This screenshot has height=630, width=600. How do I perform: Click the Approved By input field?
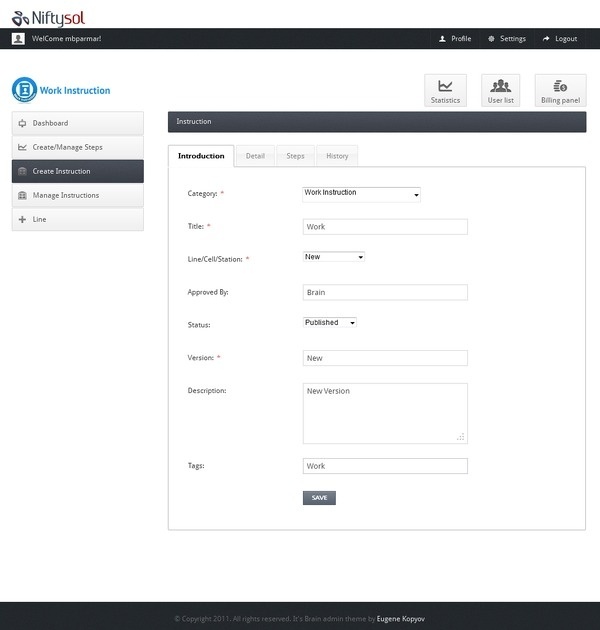pos(385,292)
